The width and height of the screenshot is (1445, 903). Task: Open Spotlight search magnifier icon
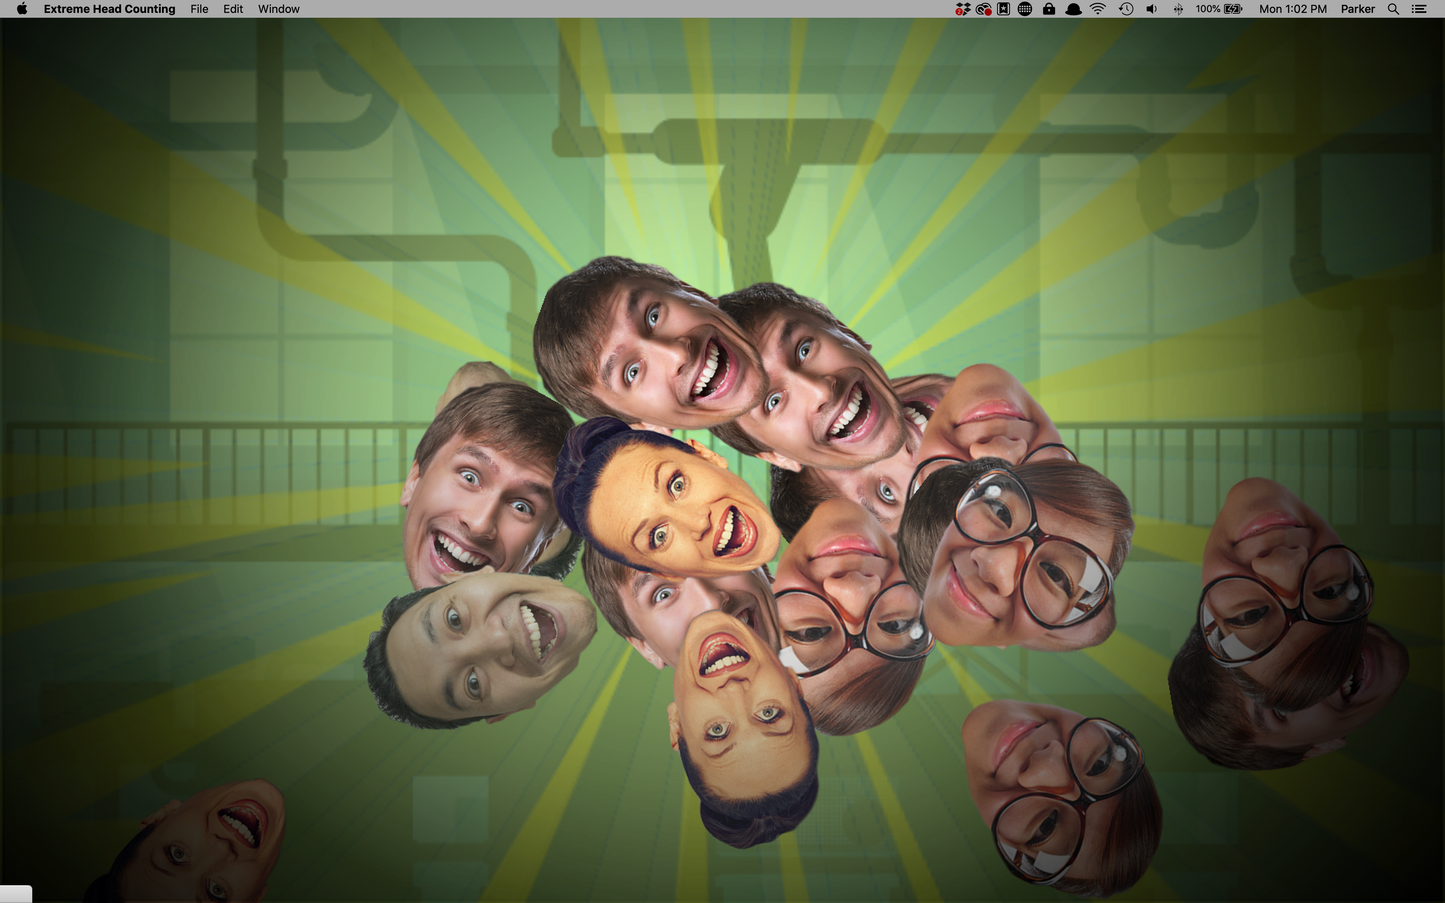click(1393, 9)
